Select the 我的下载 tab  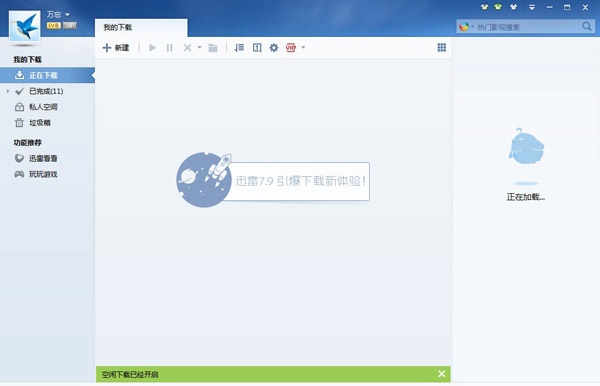coord(141,28)
